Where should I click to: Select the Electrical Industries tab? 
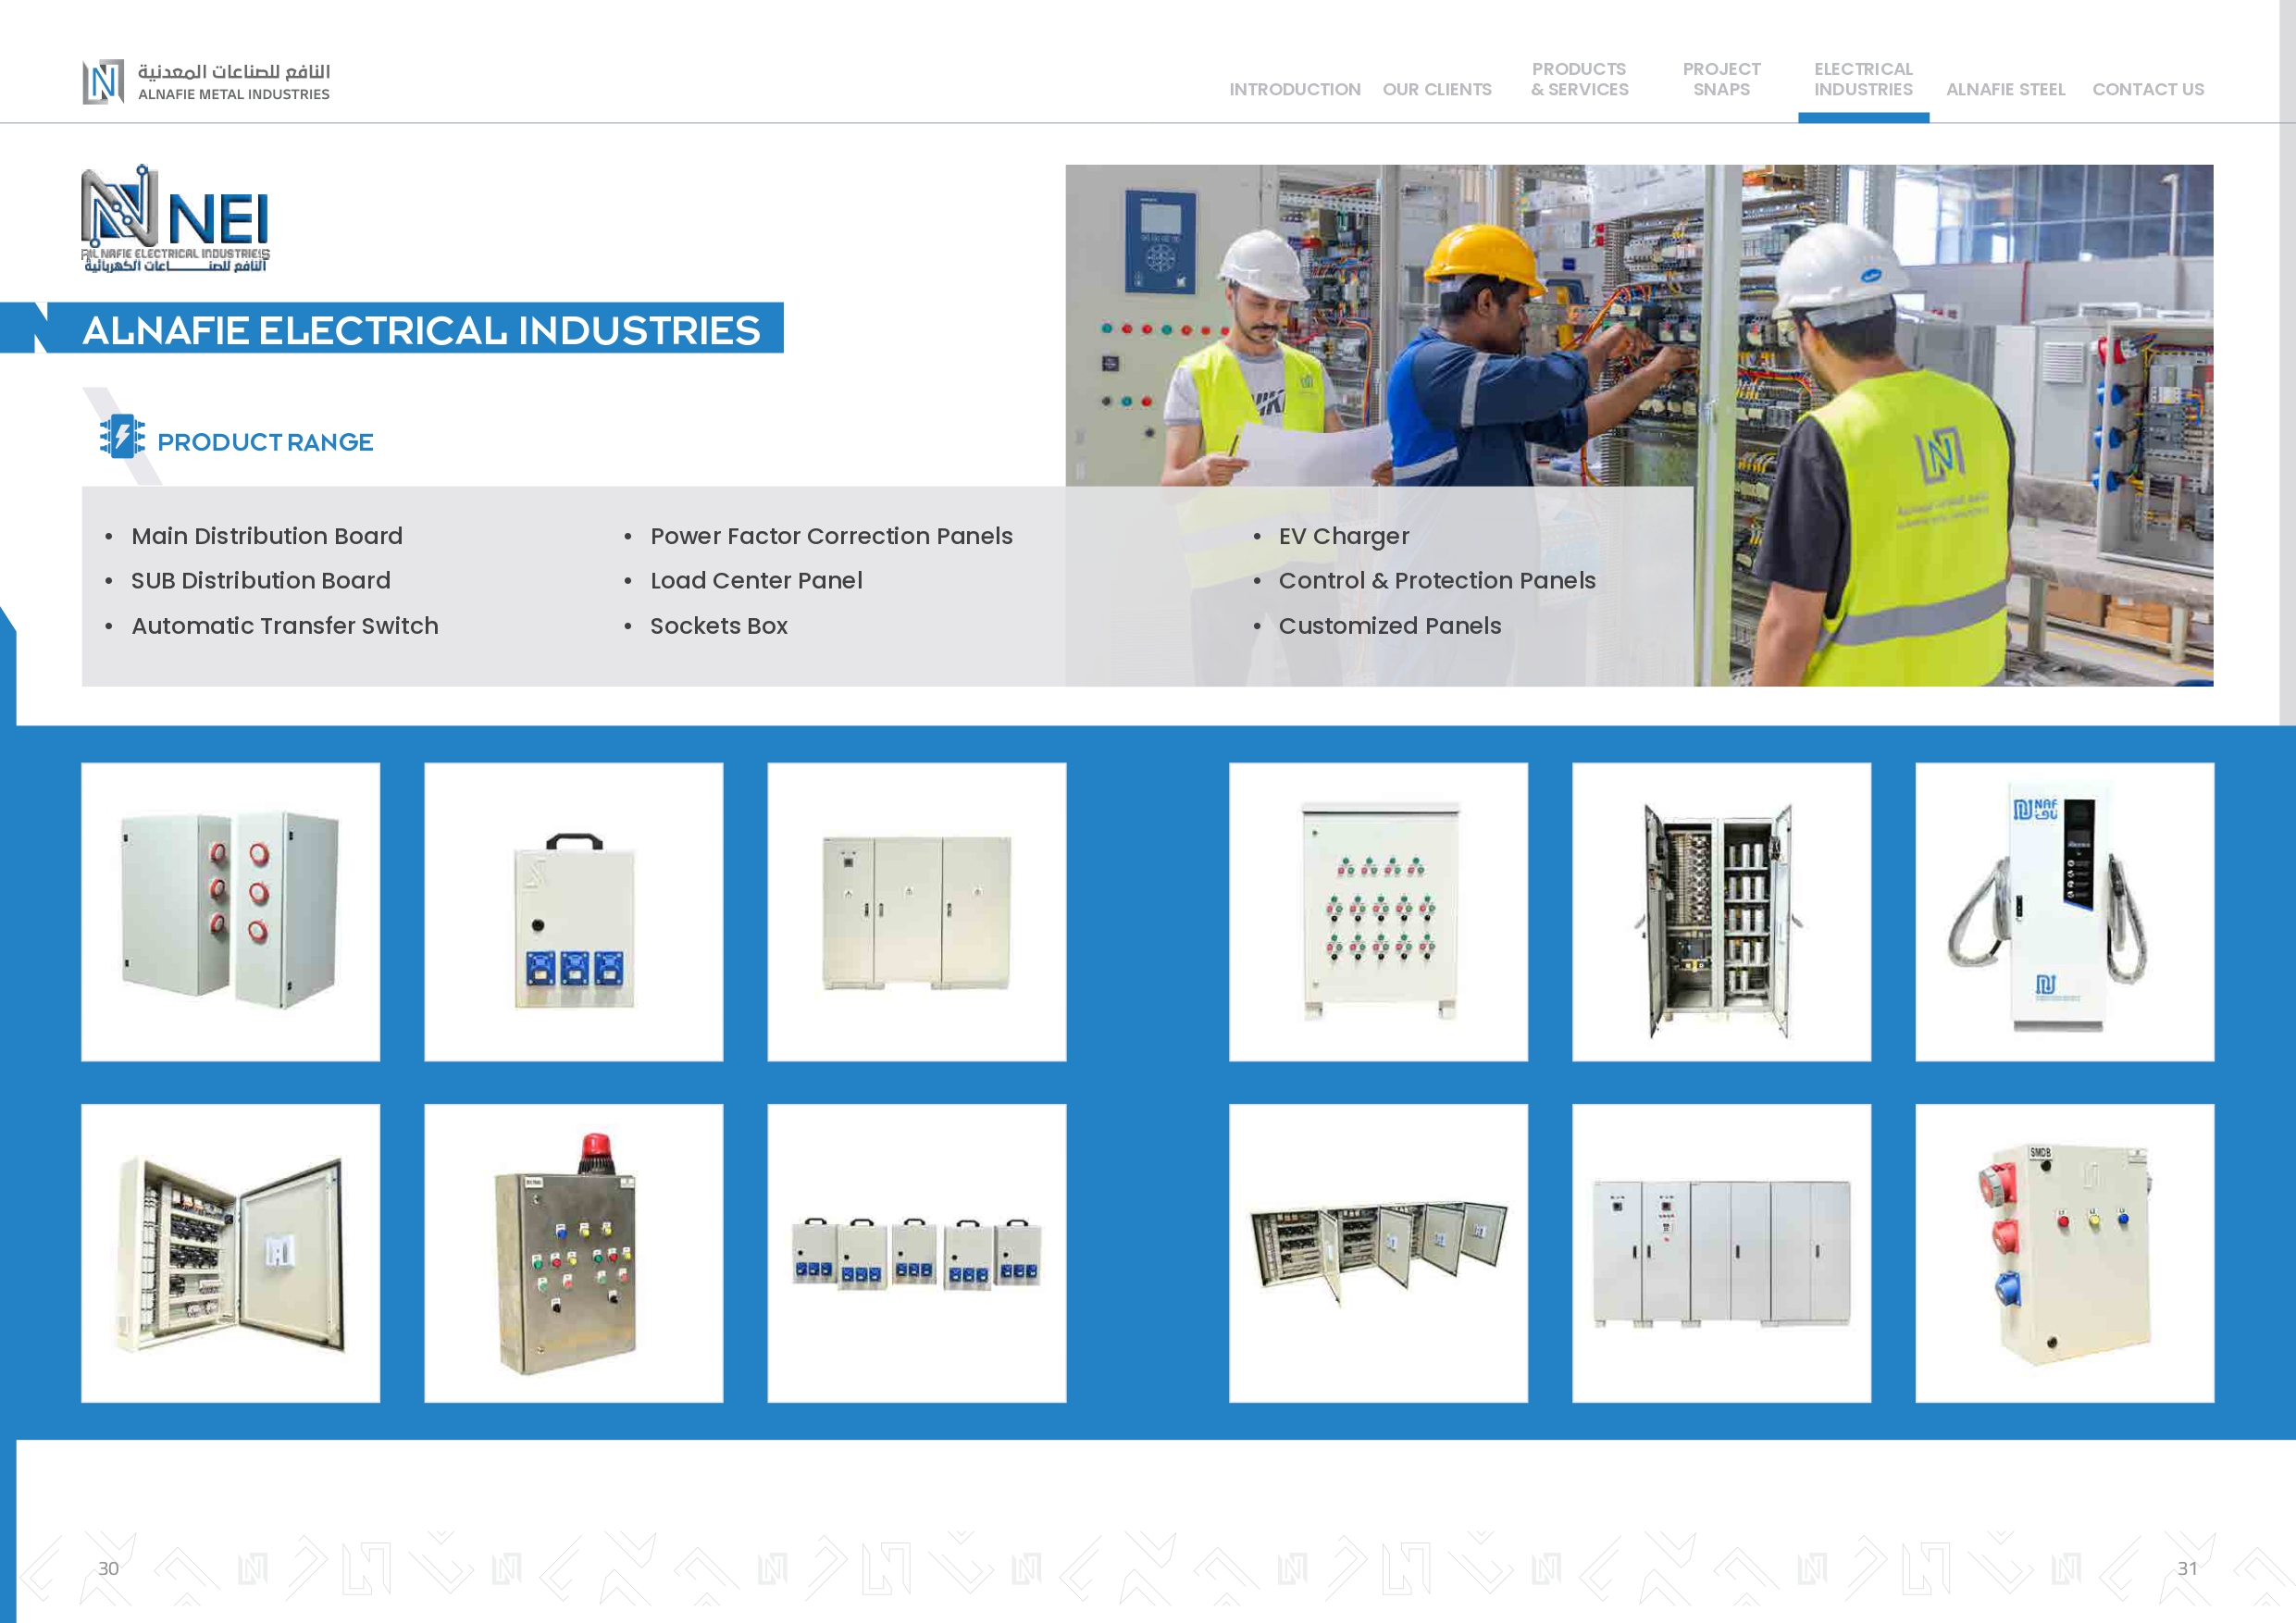(x=1863, y=79)
